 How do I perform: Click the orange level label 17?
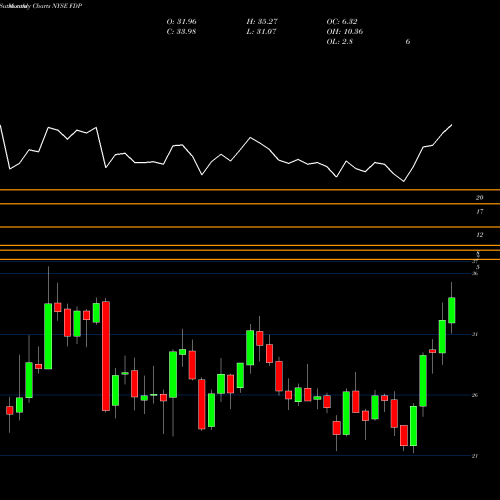pos(479,212)
